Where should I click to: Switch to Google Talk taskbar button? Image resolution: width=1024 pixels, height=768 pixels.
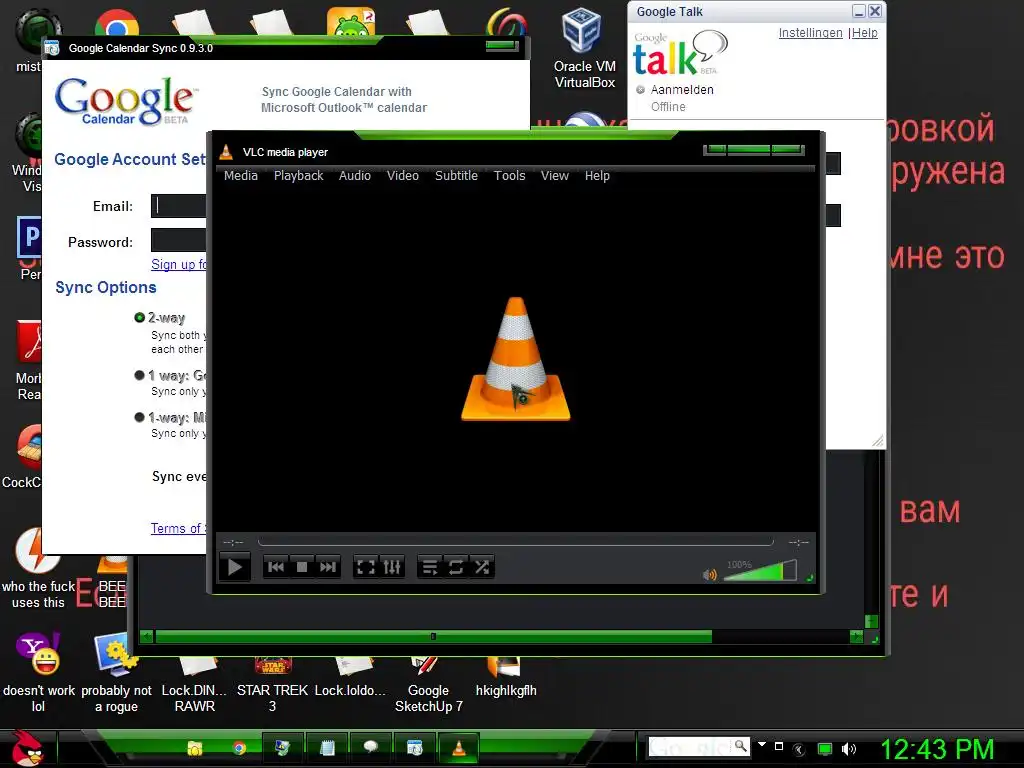pyautogui.click(x=370, y=748)
